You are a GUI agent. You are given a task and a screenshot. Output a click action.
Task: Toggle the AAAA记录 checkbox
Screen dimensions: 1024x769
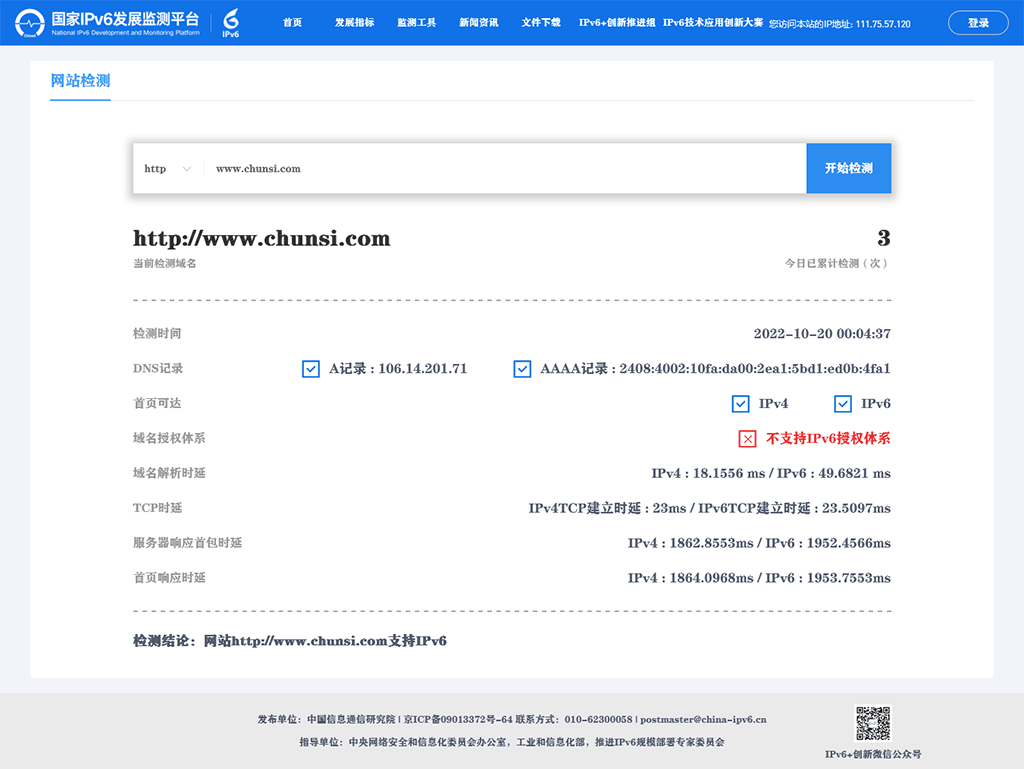click(522, 369)
